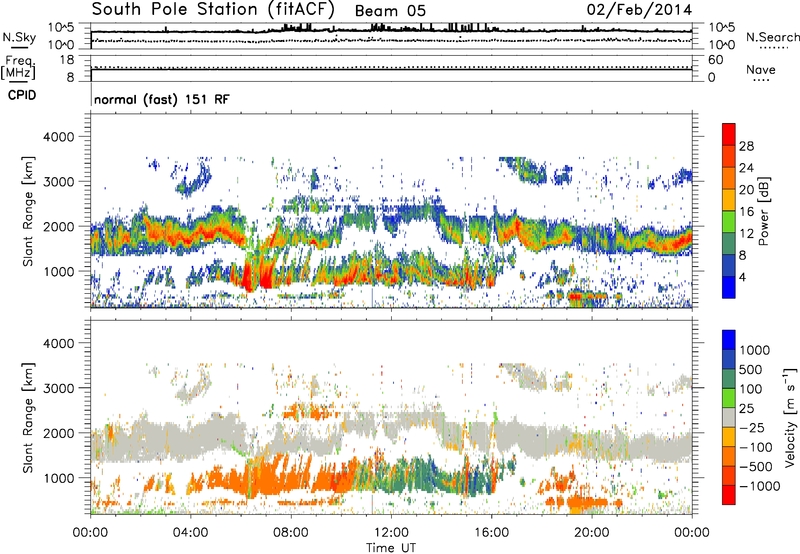Select the "Freq. [MHz]" axis label

(19, 68)
